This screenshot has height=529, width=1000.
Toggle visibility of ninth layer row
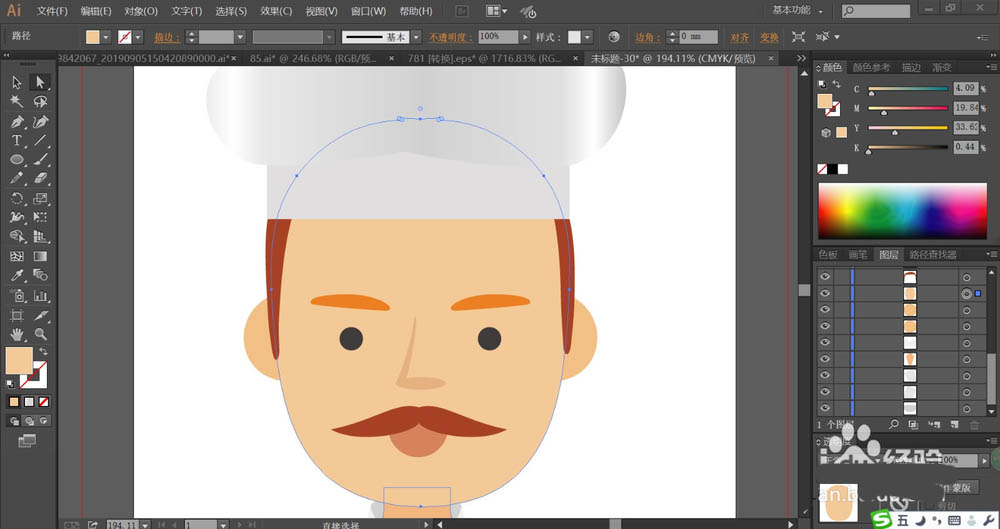825,408
